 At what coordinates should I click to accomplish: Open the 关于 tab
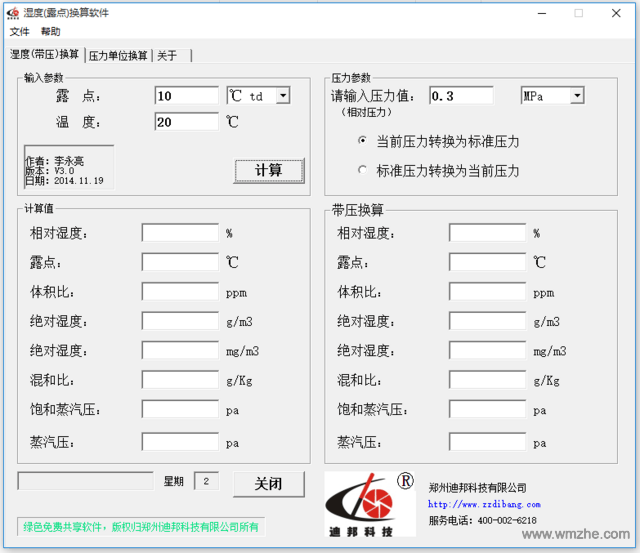coord(172,56)
